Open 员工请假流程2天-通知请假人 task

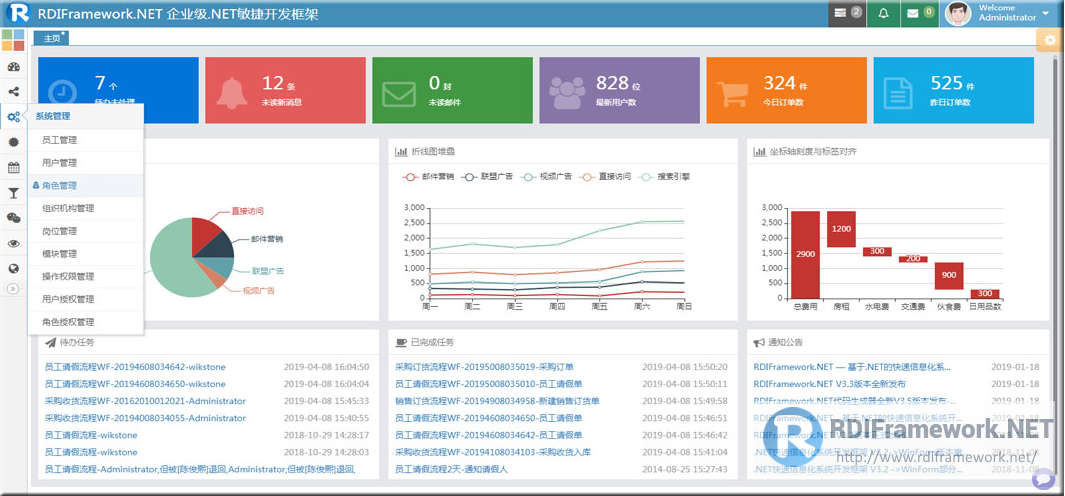[451, 469]
